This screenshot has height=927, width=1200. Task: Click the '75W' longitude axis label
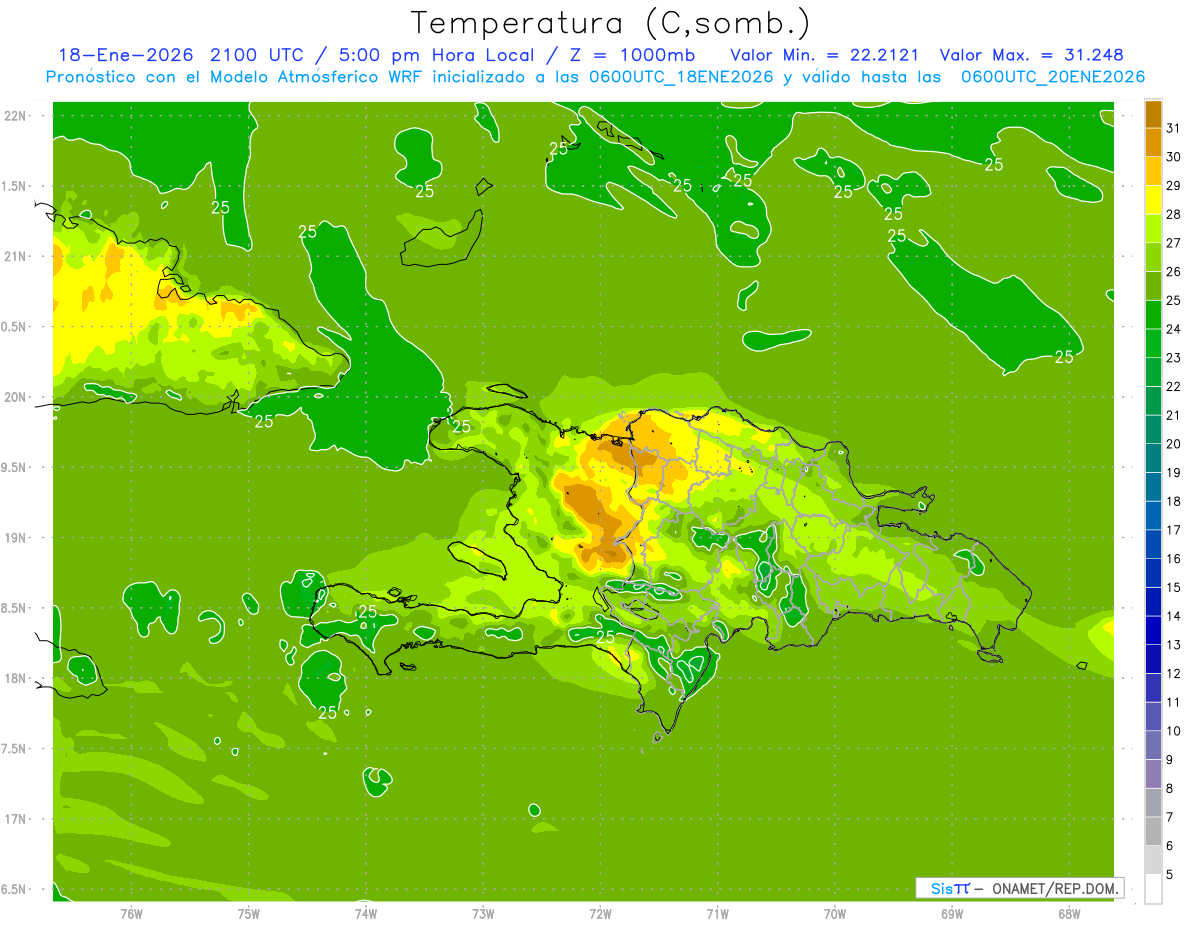(248, 914)
